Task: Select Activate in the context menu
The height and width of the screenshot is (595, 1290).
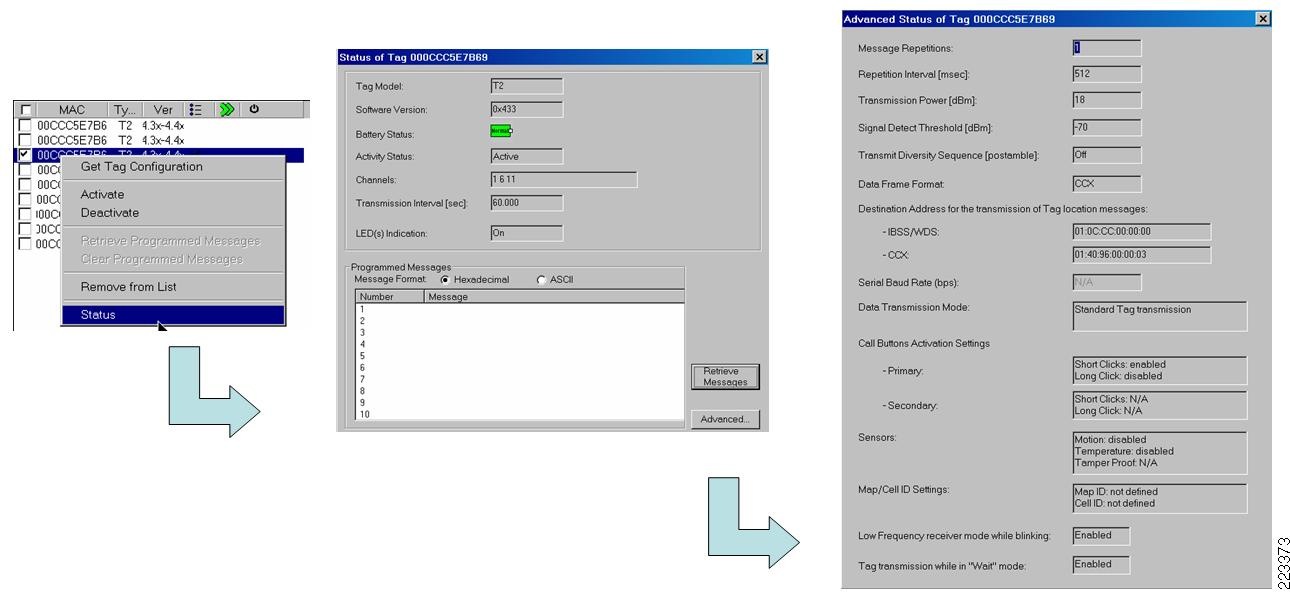Action: (101, 195)
